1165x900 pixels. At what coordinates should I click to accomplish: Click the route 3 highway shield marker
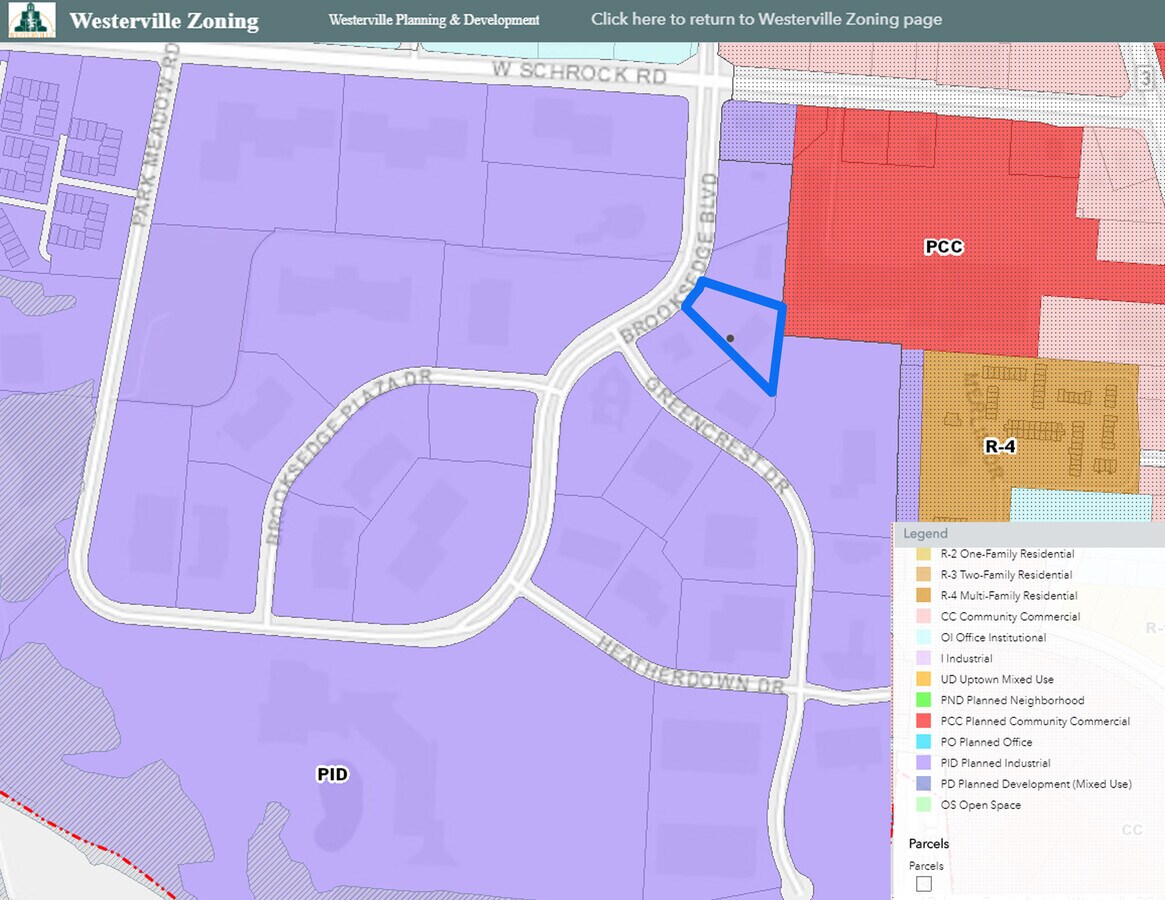pyautogui.click(x=1146, y=78)
